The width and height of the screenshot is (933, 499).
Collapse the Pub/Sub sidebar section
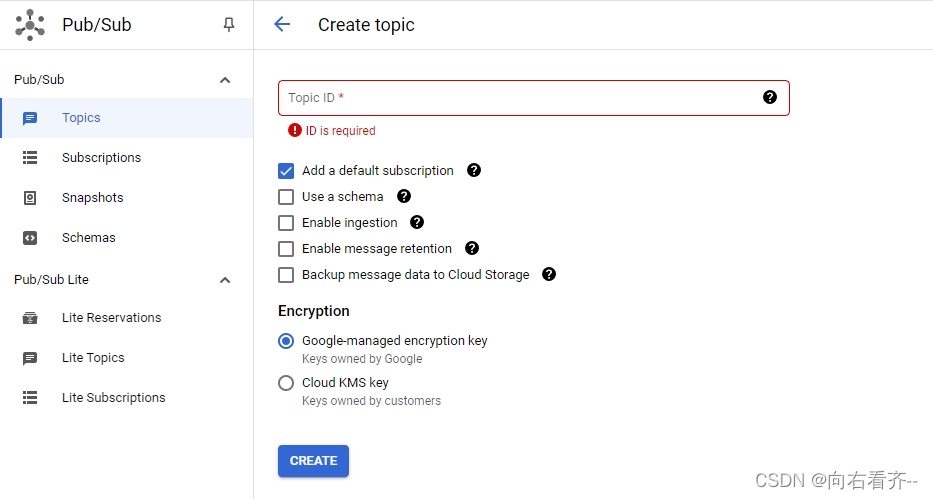225,80
